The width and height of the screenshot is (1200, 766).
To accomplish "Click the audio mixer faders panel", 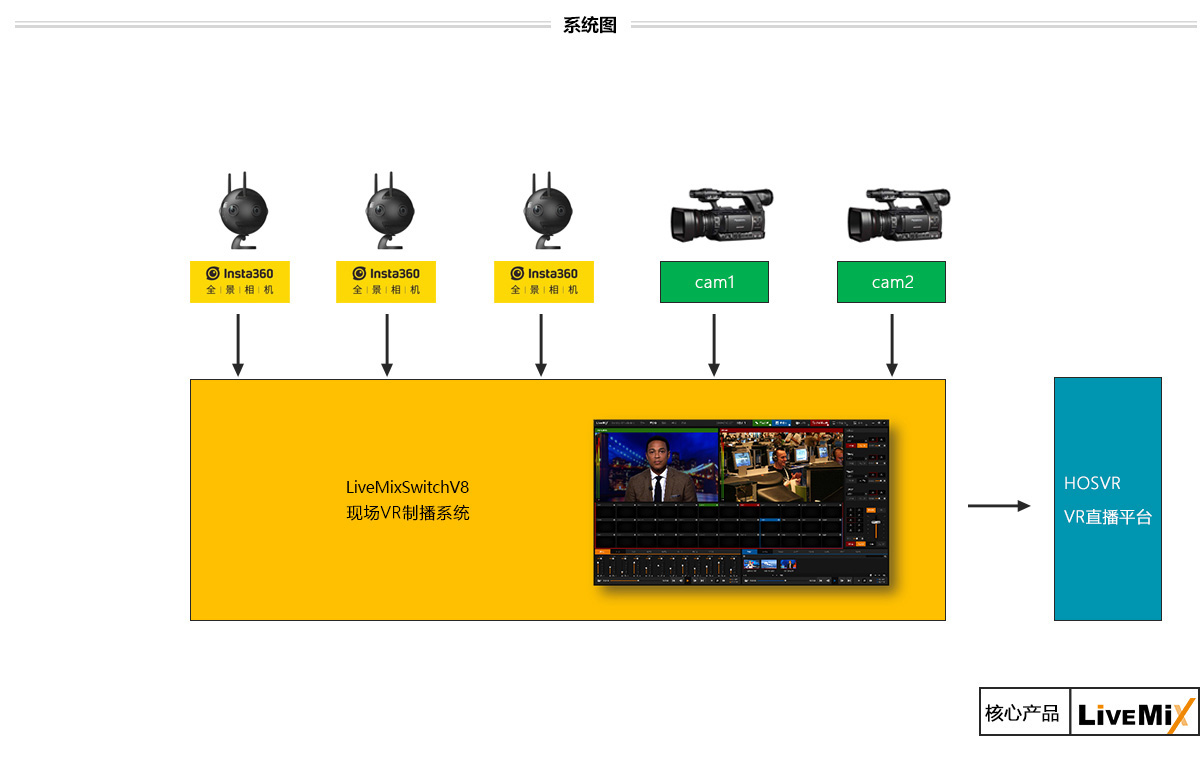I will click(x=665, y=568).
